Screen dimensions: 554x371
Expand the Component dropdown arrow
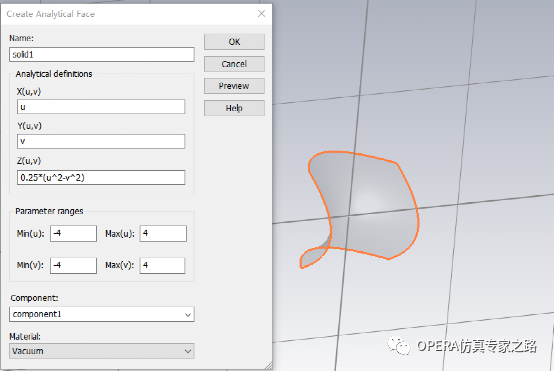tap(188, 314)
